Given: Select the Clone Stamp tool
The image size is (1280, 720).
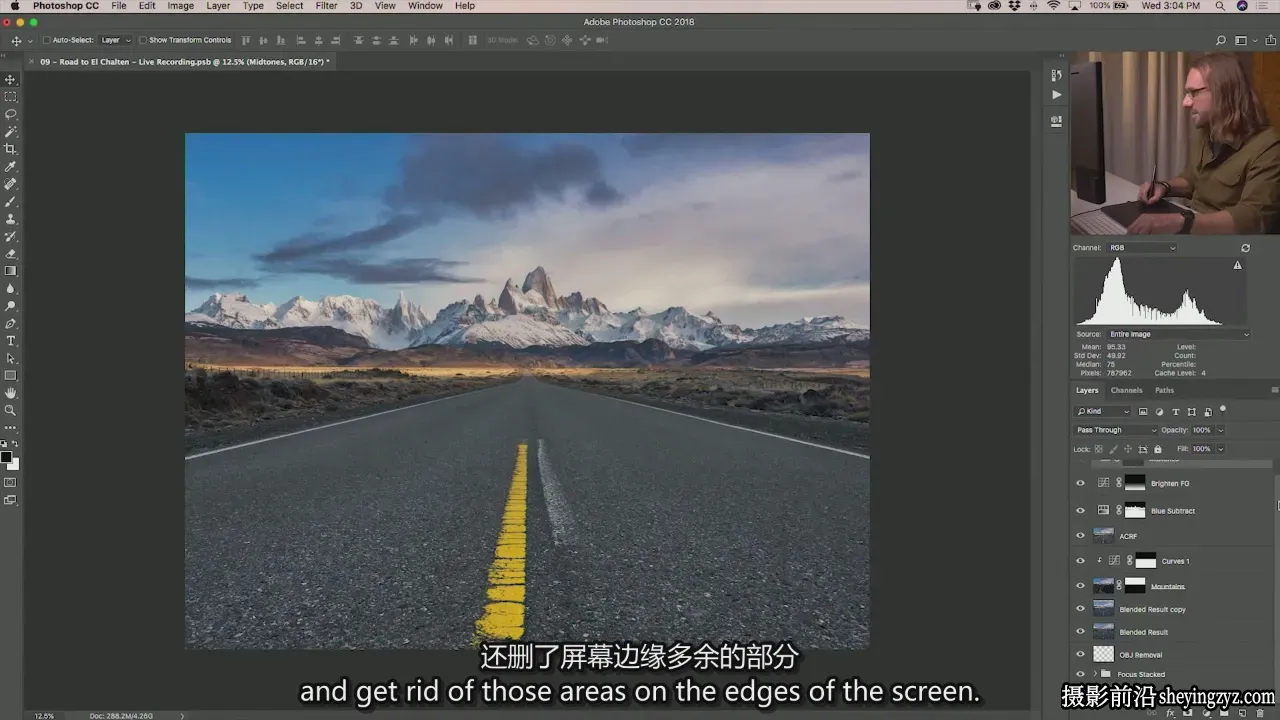Looking at the screenshot, I should click(x=11, y=218).
